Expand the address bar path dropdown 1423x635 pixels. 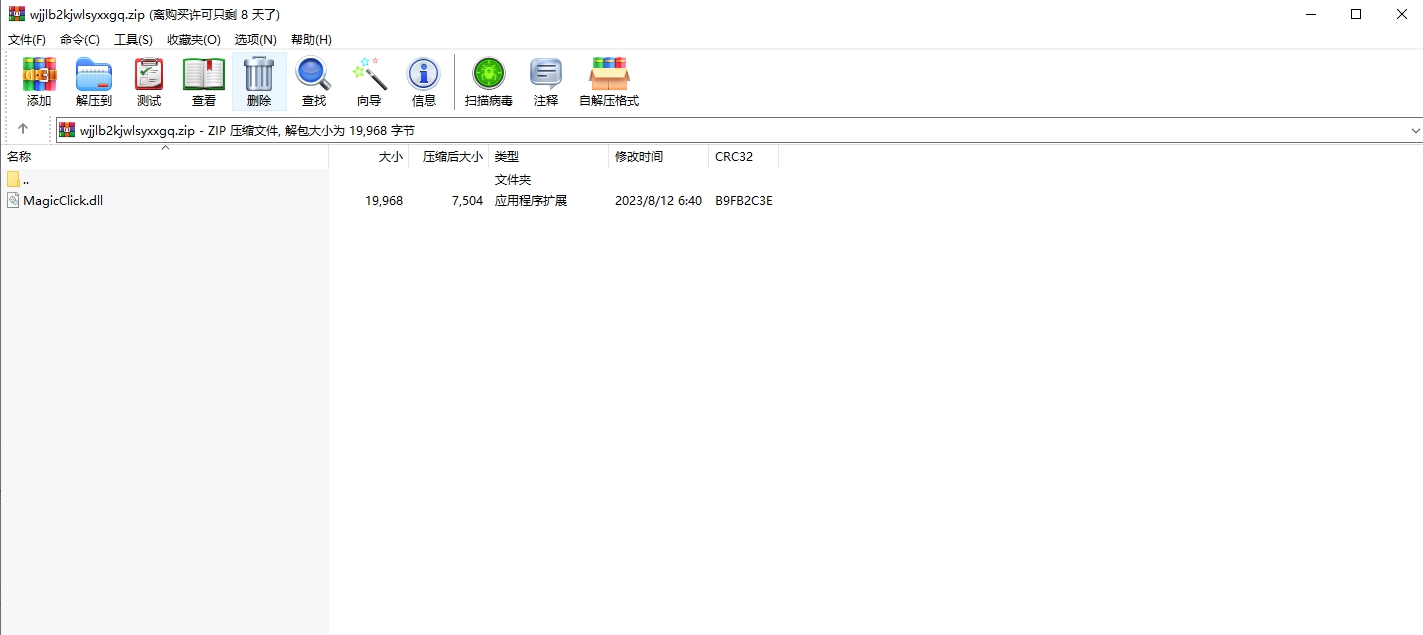click(x=1415, y=130)
